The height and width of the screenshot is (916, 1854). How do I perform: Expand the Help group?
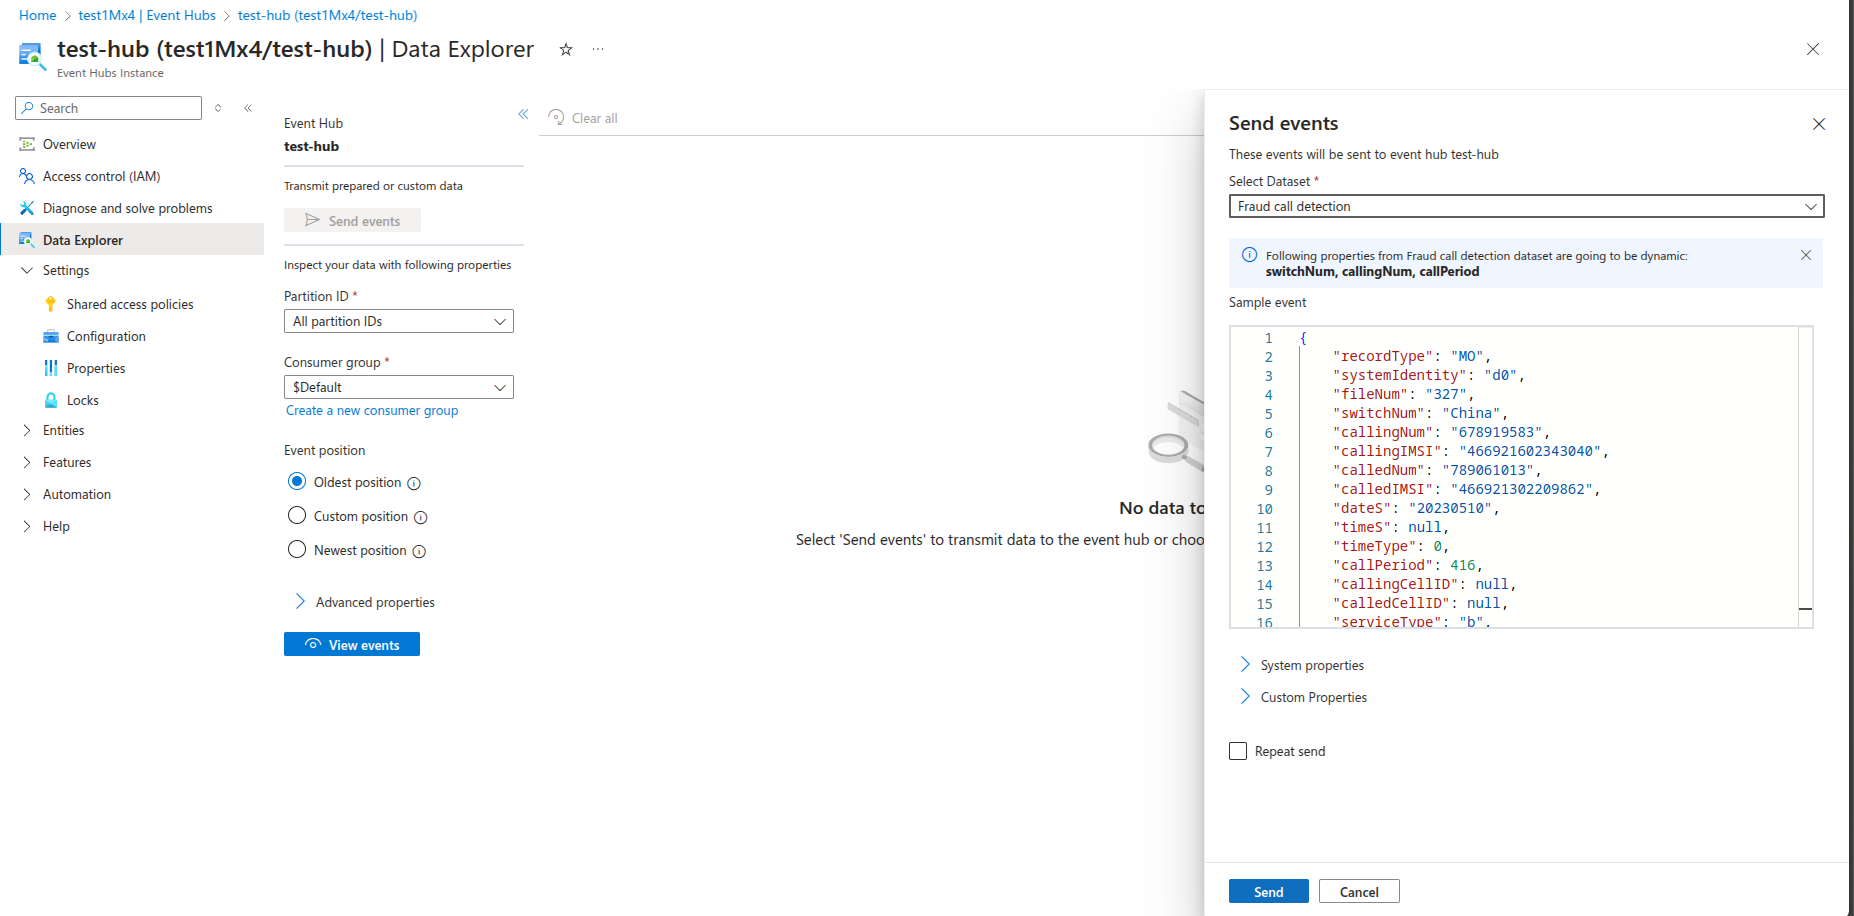(x=27, y=526)
